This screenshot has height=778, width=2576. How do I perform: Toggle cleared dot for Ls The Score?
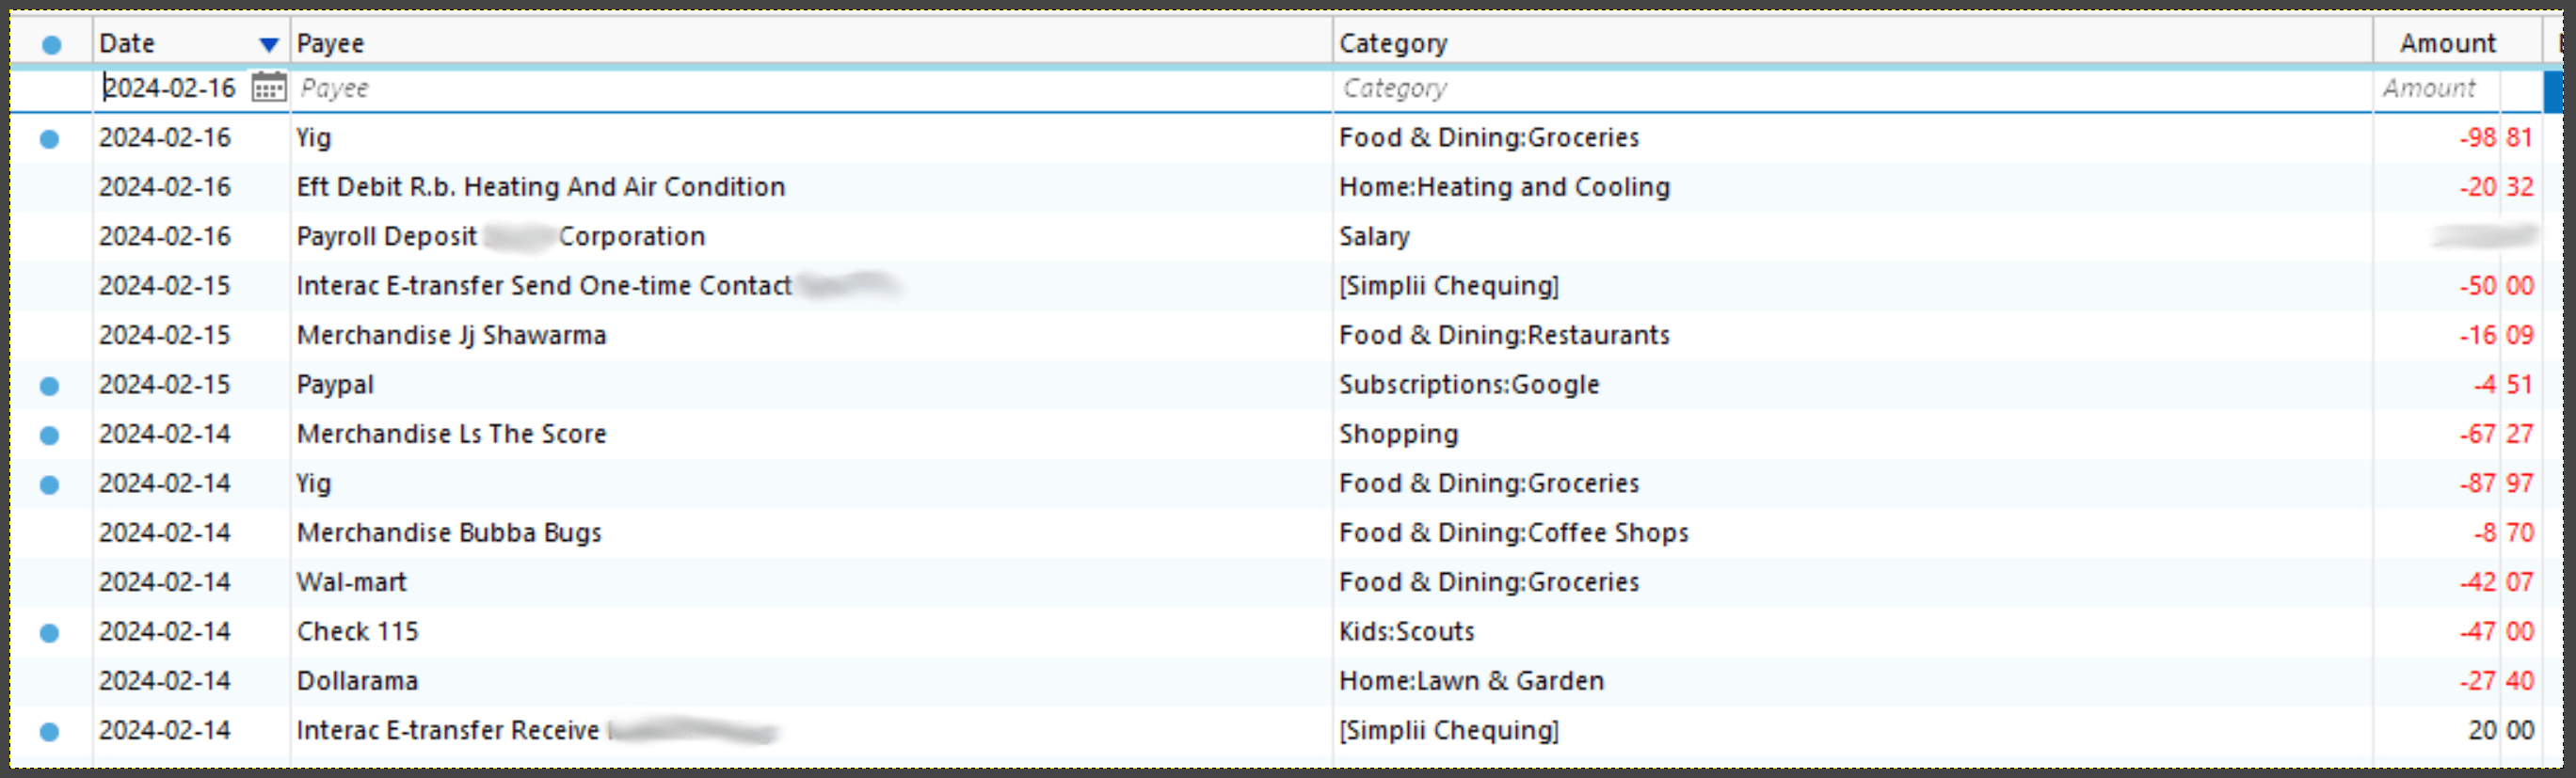point(49,435)
